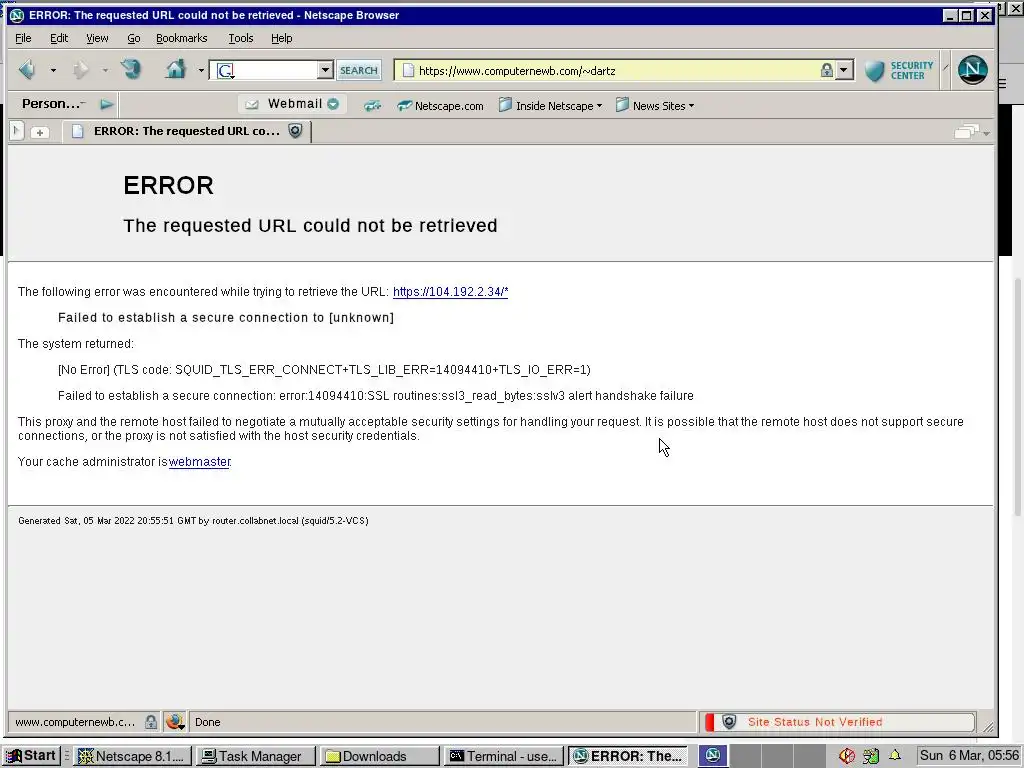1024x768 pixels.
Task: Open the Edit menu
Action: coord(59,38)
